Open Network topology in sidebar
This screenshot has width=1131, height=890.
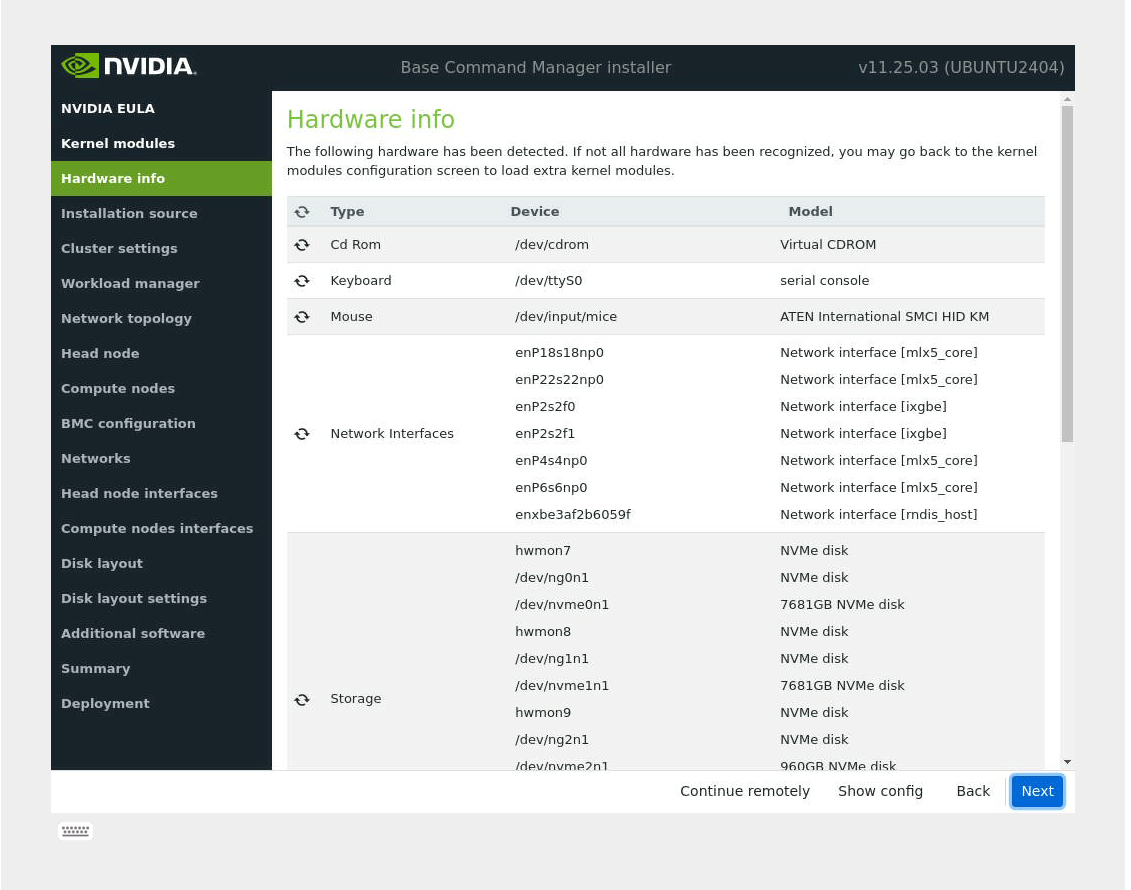click(x=126, y=318)
